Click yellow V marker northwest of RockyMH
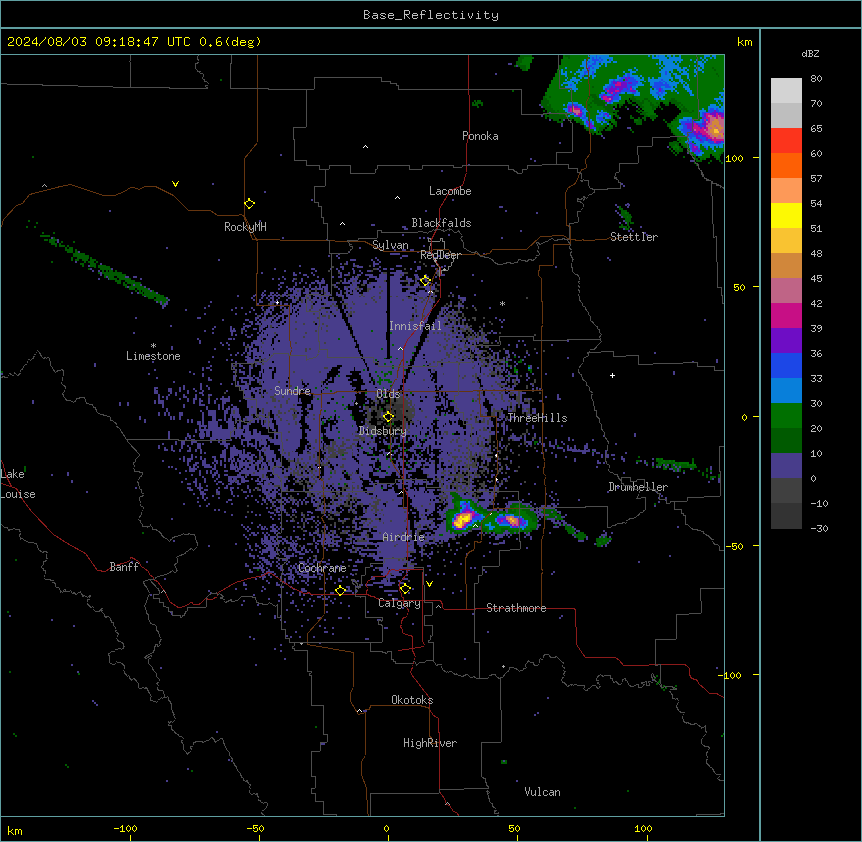 (175, 184)
